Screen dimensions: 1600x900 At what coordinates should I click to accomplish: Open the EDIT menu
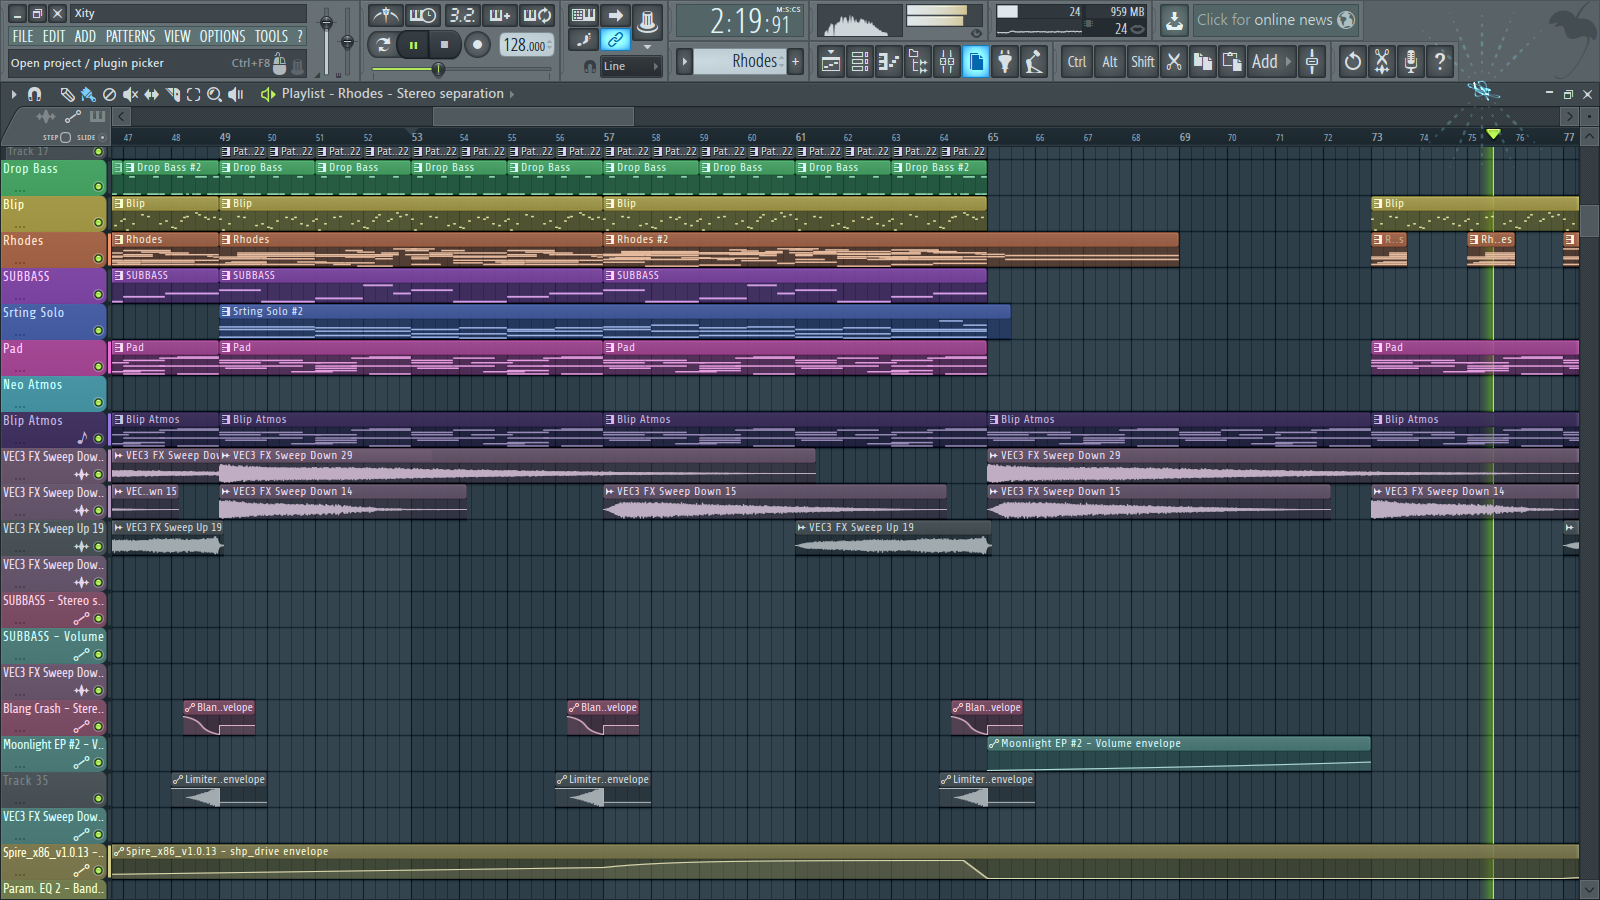pos(54,36)
